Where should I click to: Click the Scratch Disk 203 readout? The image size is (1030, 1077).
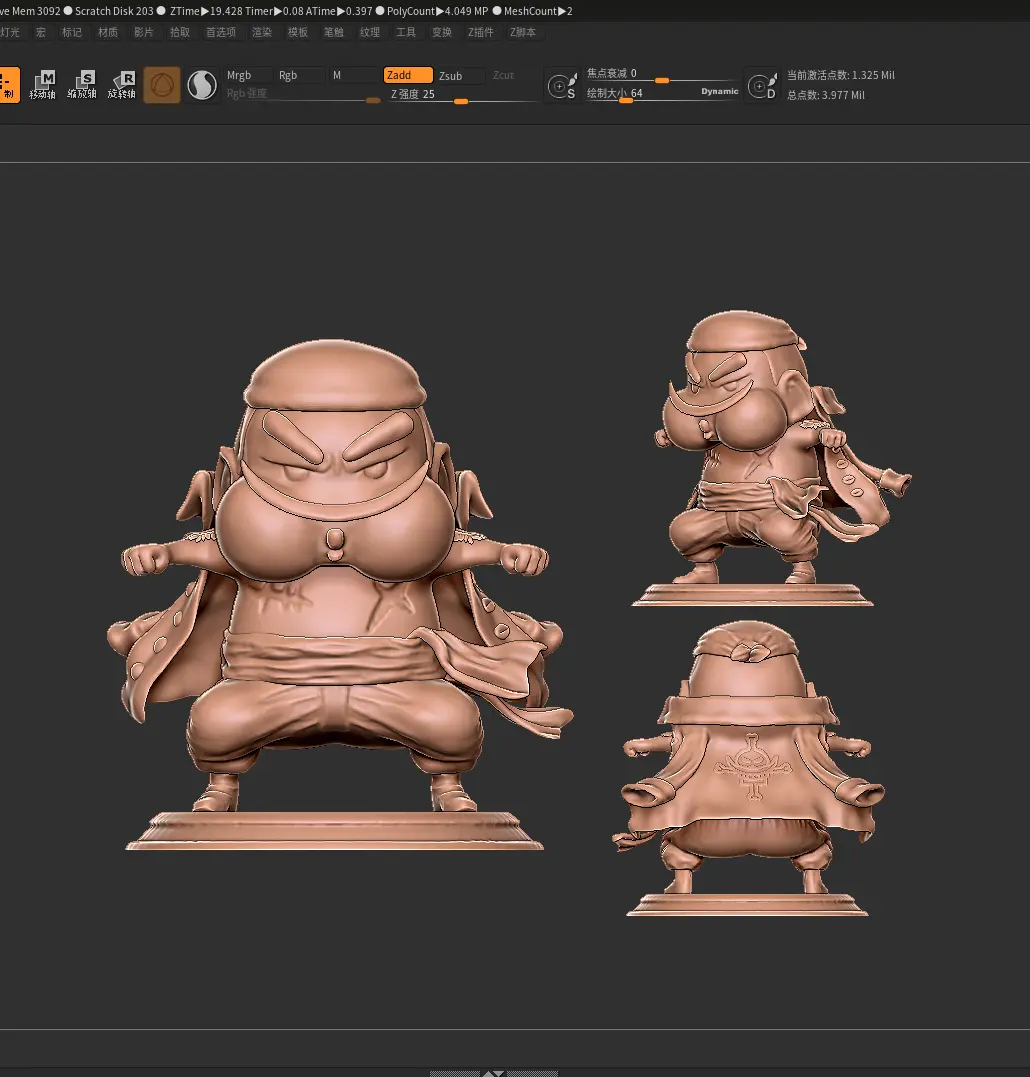tap(114, 11)
